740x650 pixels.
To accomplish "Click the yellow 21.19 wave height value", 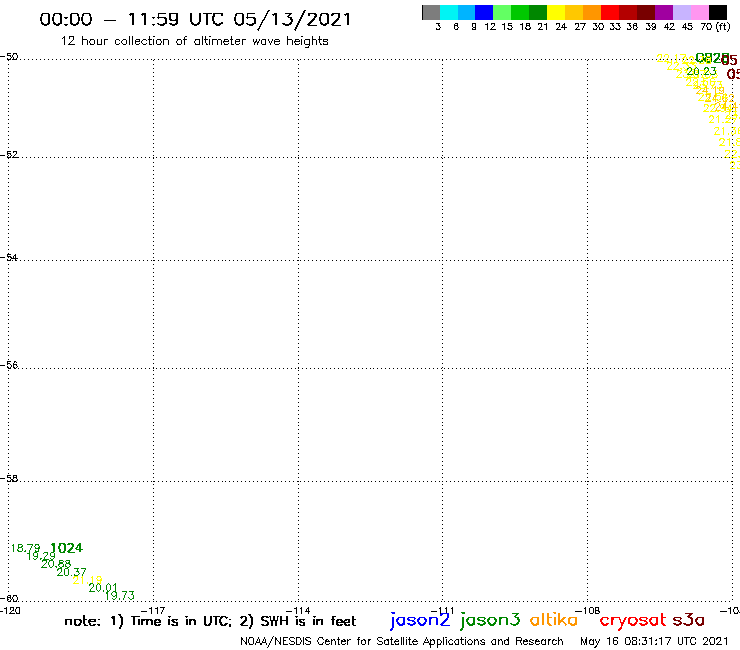I will click(x=87, y=580).
